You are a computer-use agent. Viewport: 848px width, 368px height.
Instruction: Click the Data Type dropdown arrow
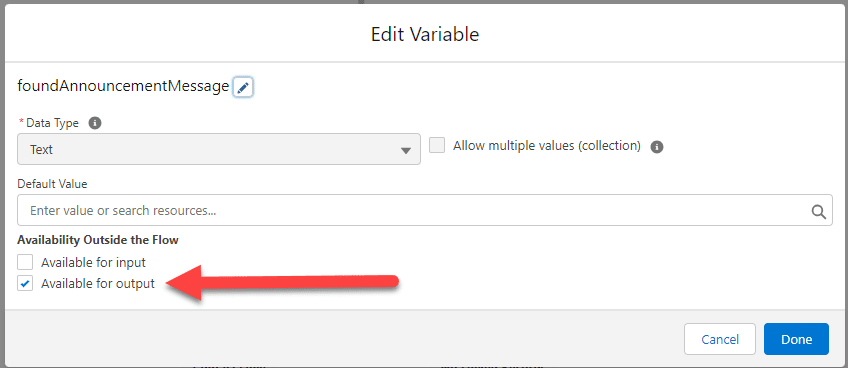(406, 150)
